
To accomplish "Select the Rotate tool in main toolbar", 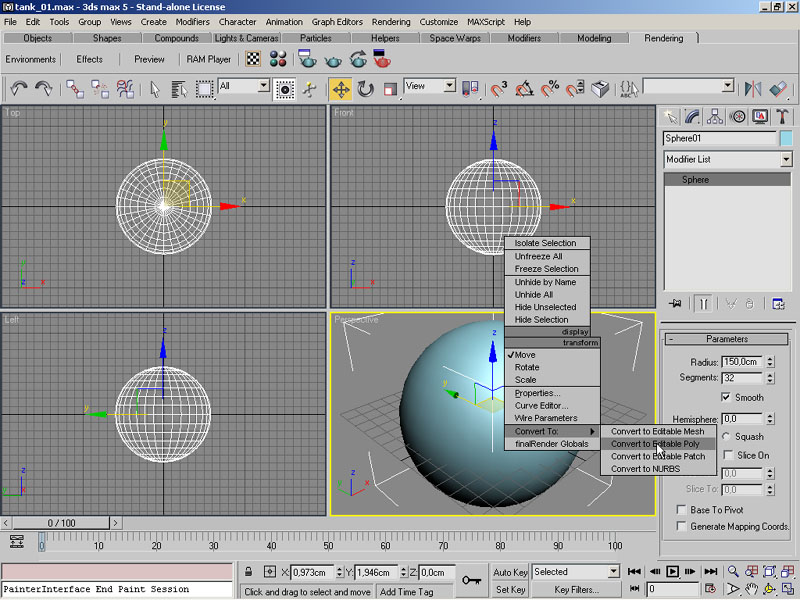I will tap(366, 89).
